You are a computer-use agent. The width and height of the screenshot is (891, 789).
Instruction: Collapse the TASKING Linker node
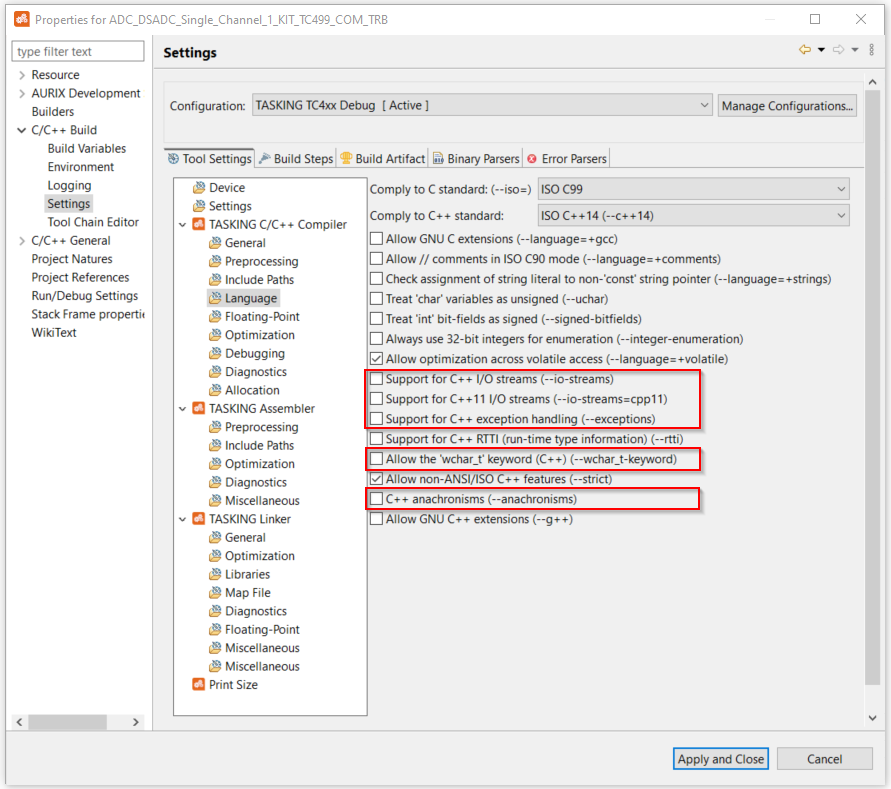182,519
